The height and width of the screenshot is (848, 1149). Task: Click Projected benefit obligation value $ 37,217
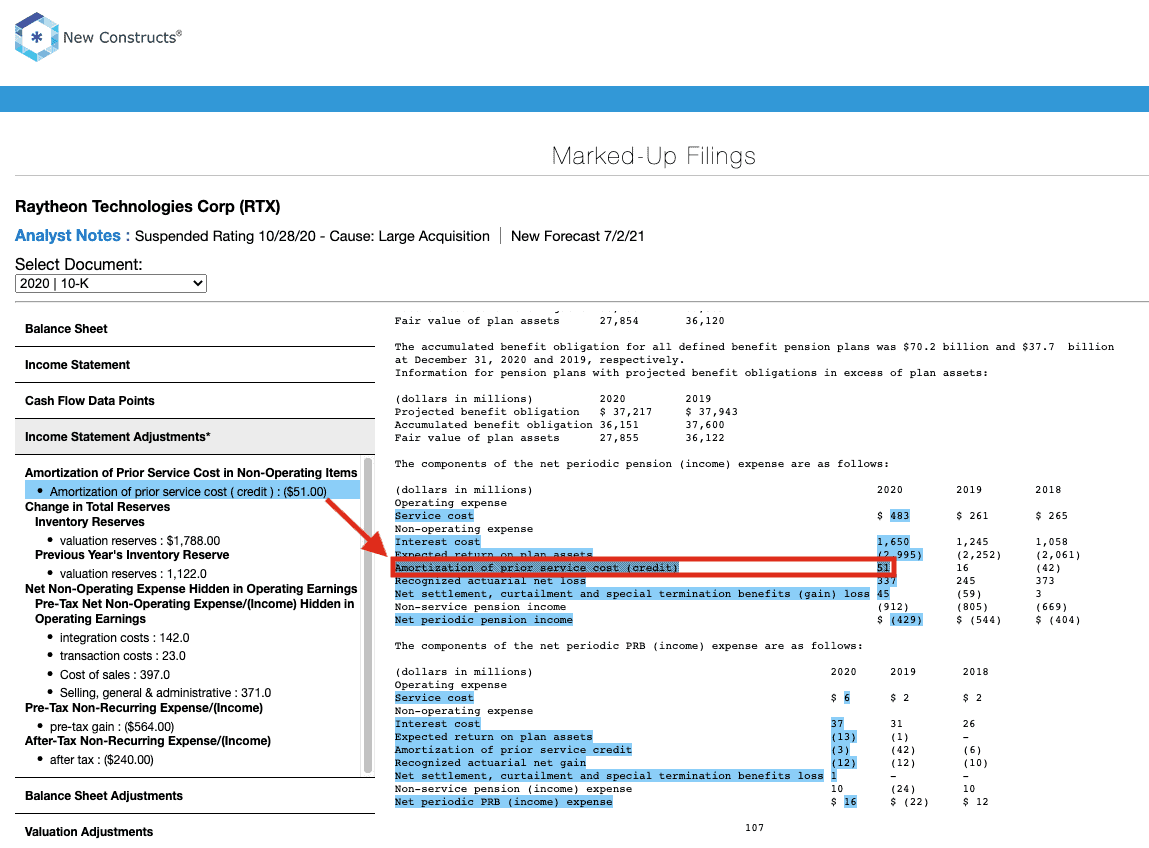click(x=626, y=412)
